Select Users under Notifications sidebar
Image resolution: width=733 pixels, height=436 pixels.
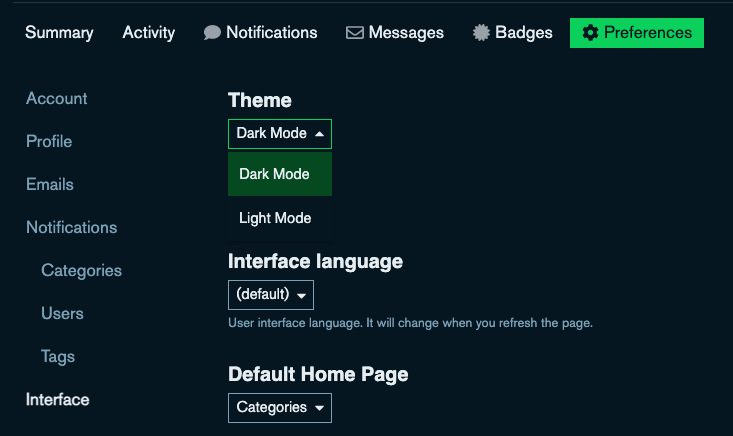[x=62, y=314]
